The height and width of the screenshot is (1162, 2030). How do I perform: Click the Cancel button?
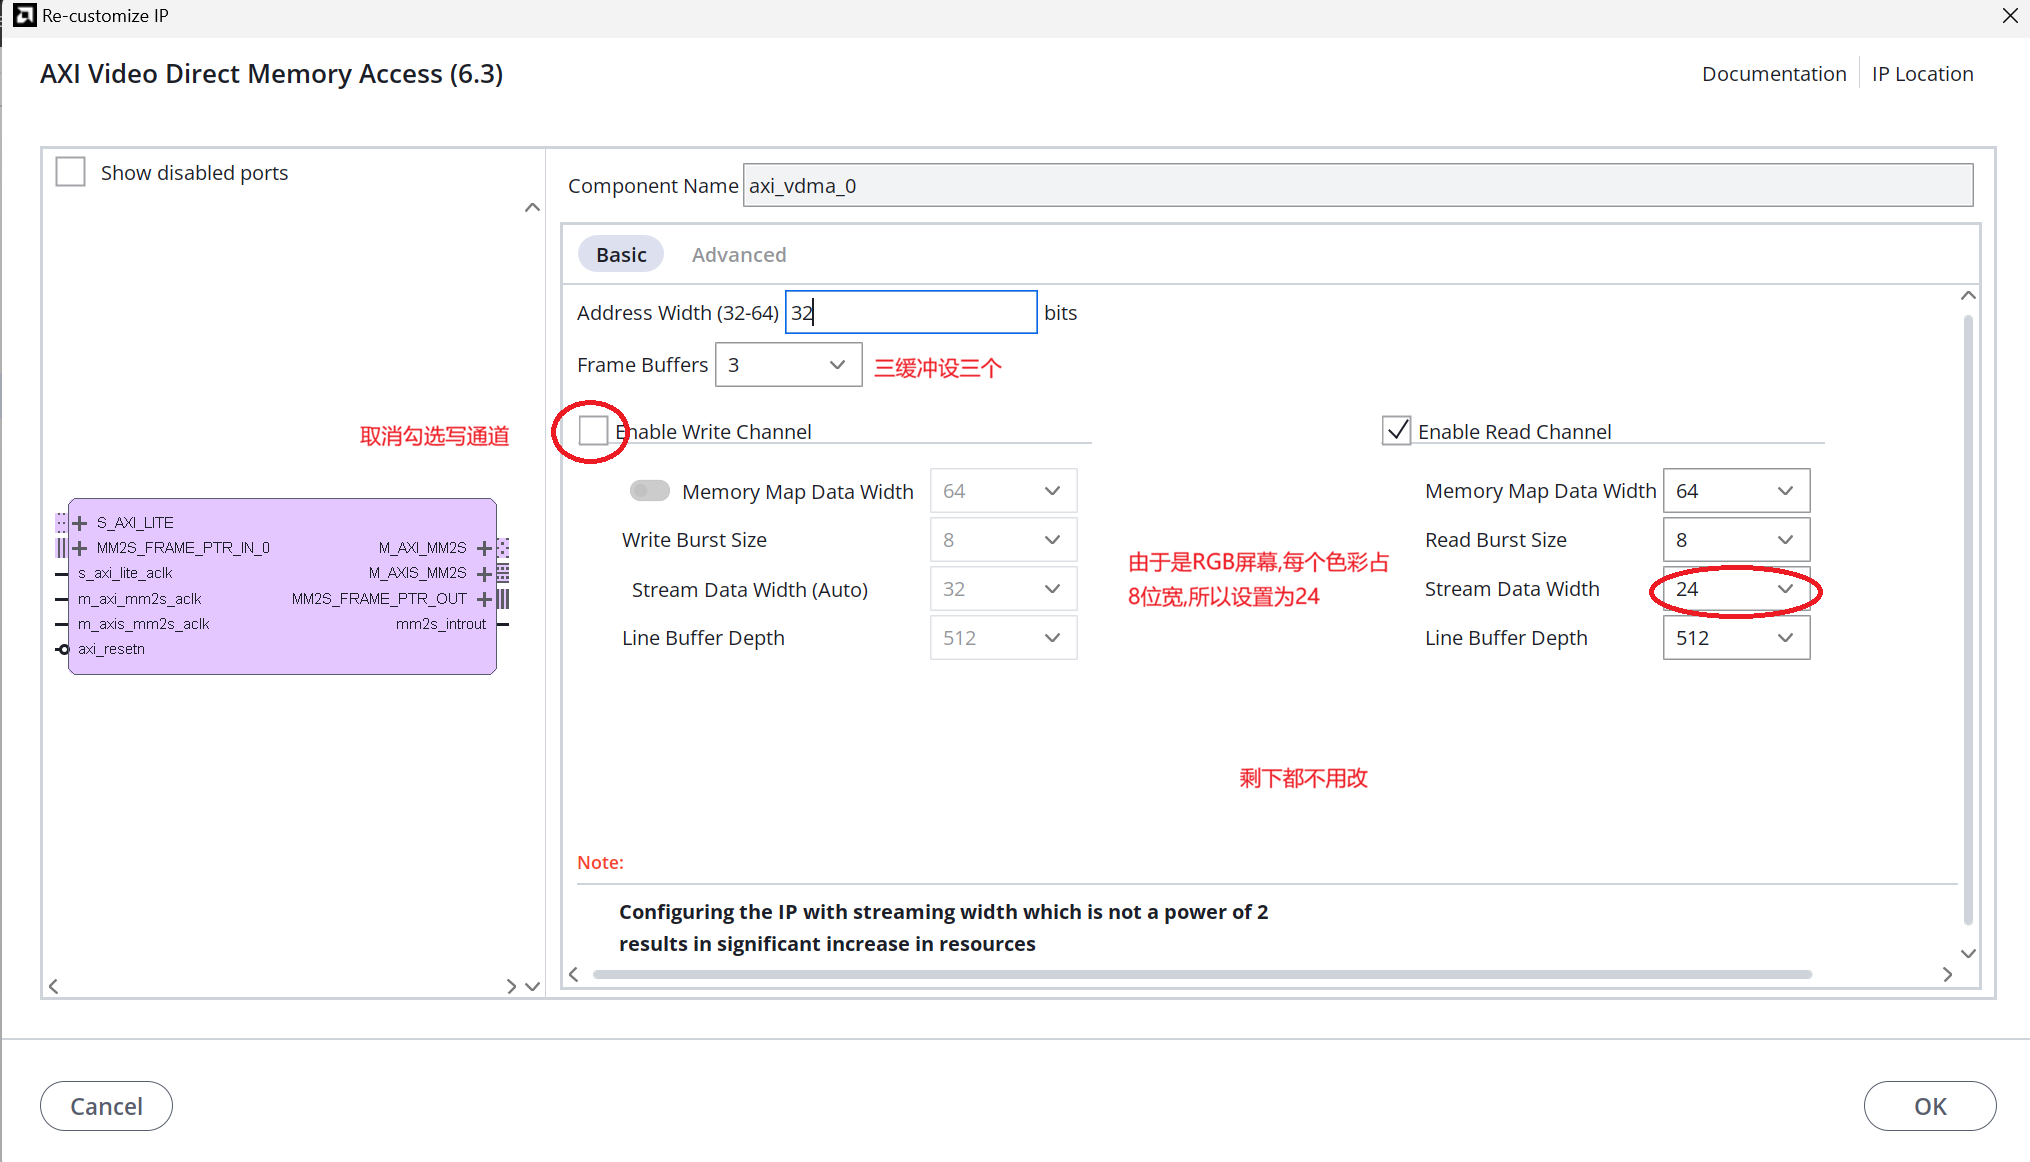[106, 1106]
